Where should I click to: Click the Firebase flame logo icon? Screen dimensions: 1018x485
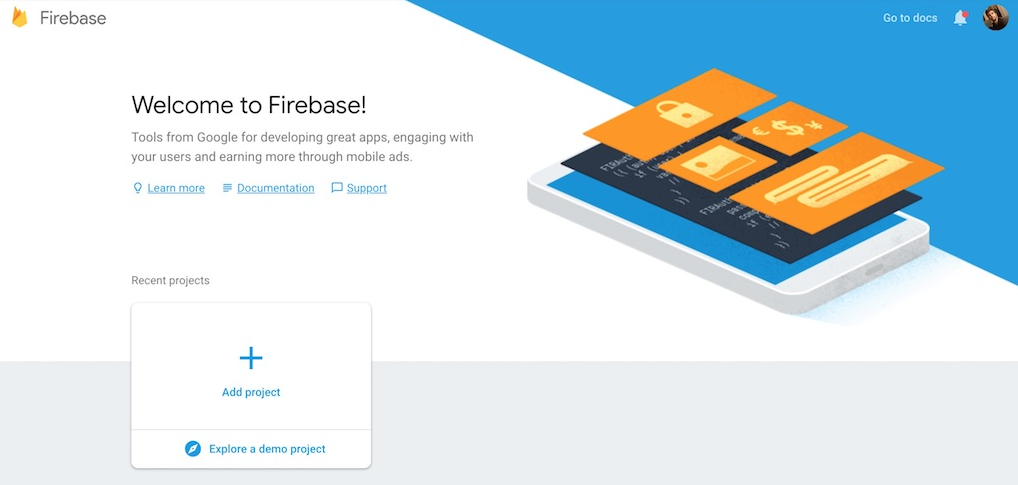19,18
